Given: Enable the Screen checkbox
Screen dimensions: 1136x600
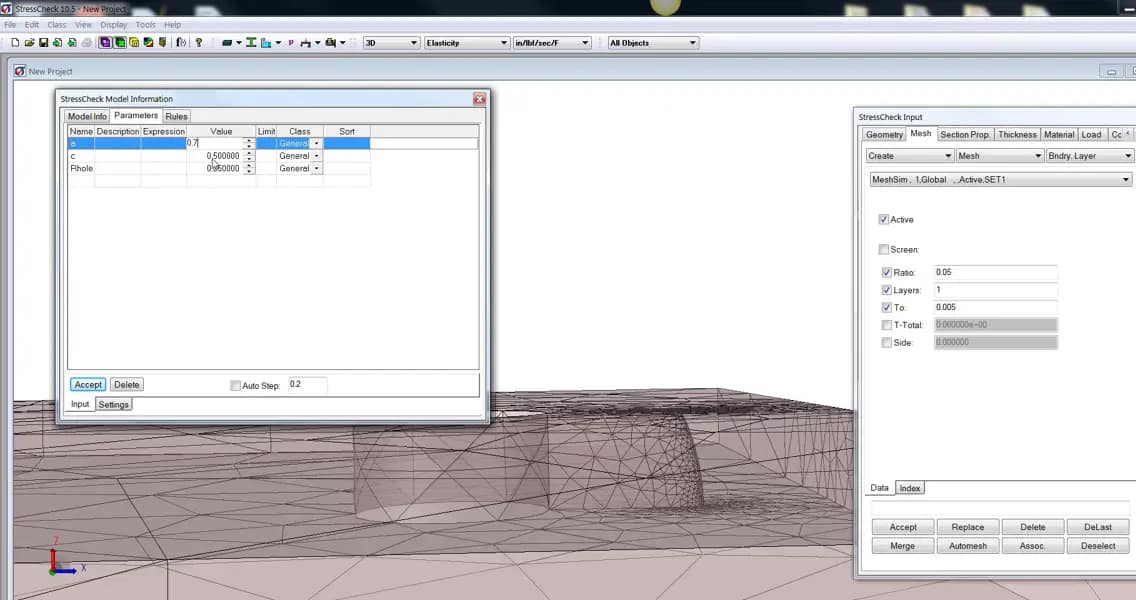Looking at the screenshot, I should 884,250.
